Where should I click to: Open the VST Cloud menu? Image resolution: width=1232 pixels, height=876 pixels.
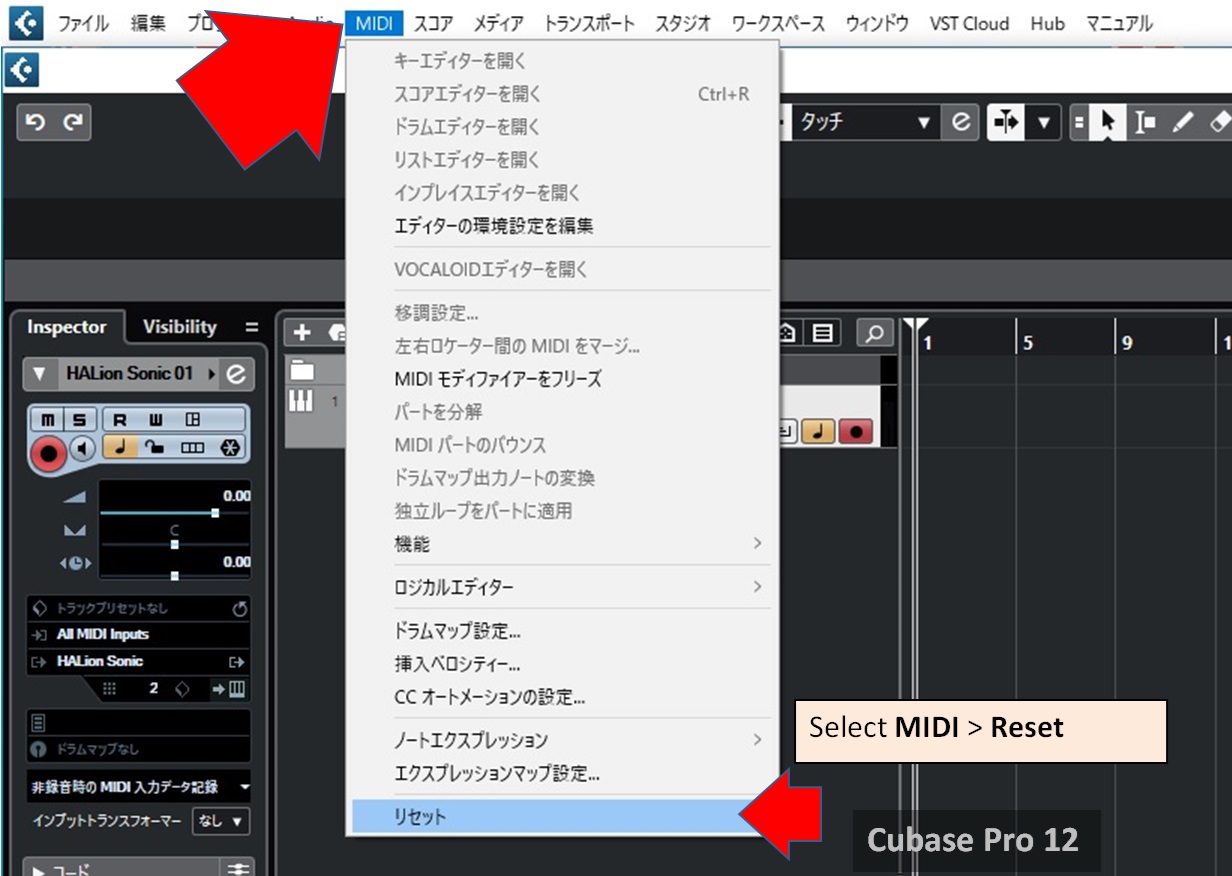coord(969,23)
